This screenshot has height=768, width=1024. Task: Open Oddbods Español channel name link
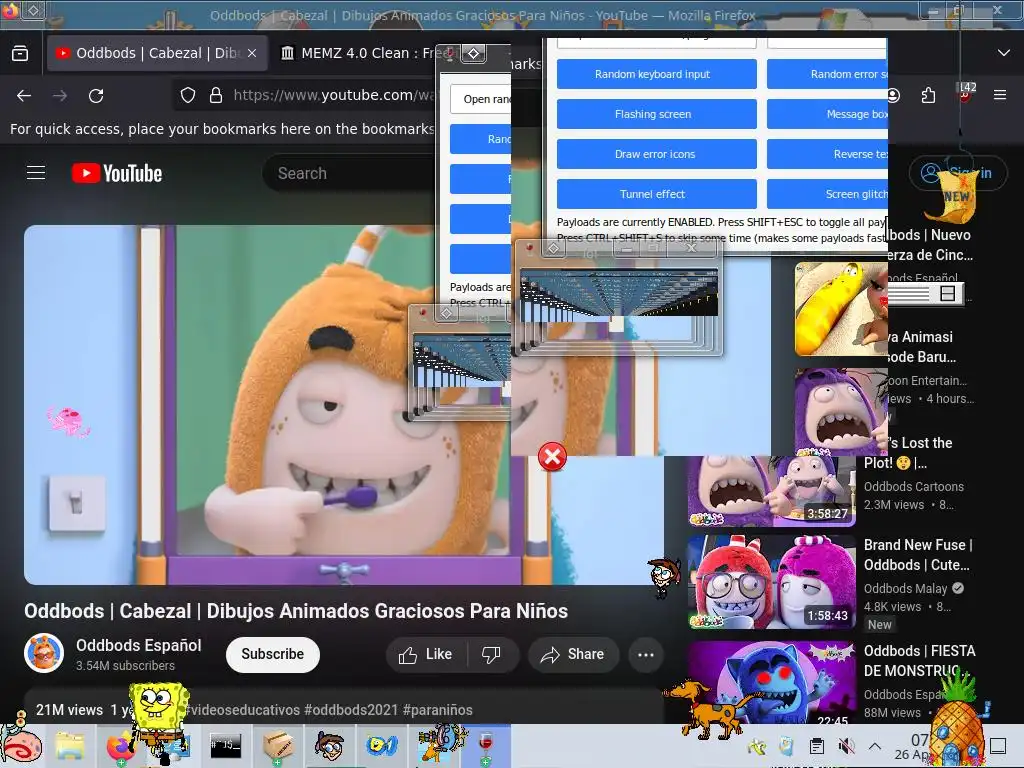[138, 645]
